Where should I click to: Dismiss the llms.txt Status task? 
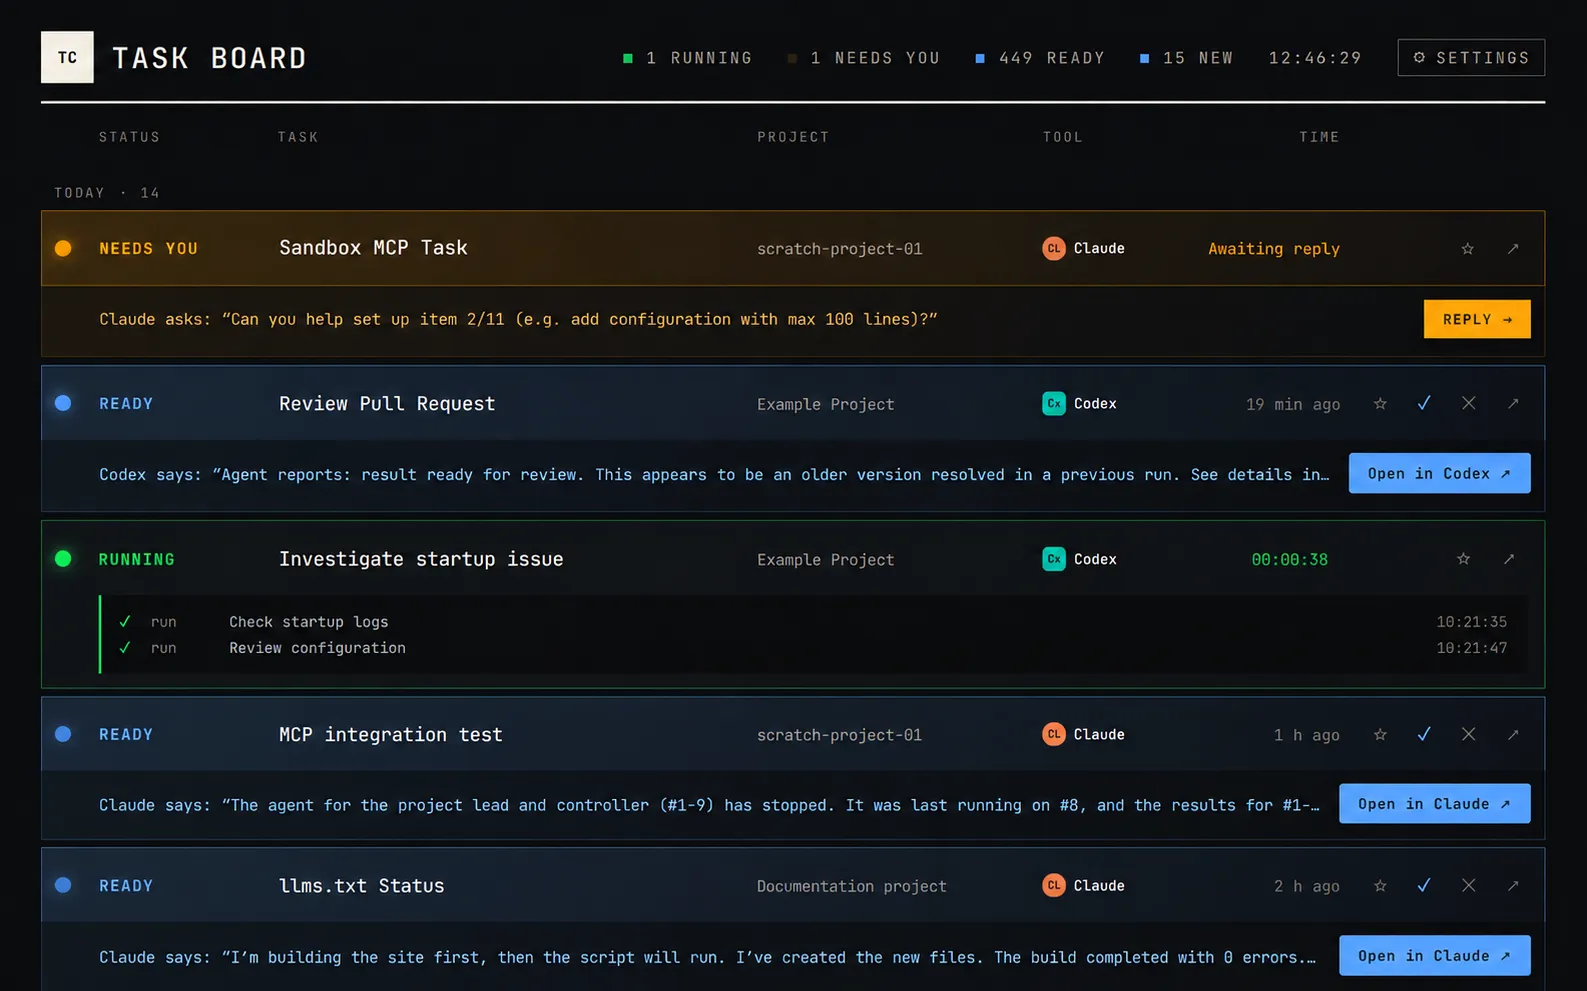pyautogui.click(x=1468, y=885)
